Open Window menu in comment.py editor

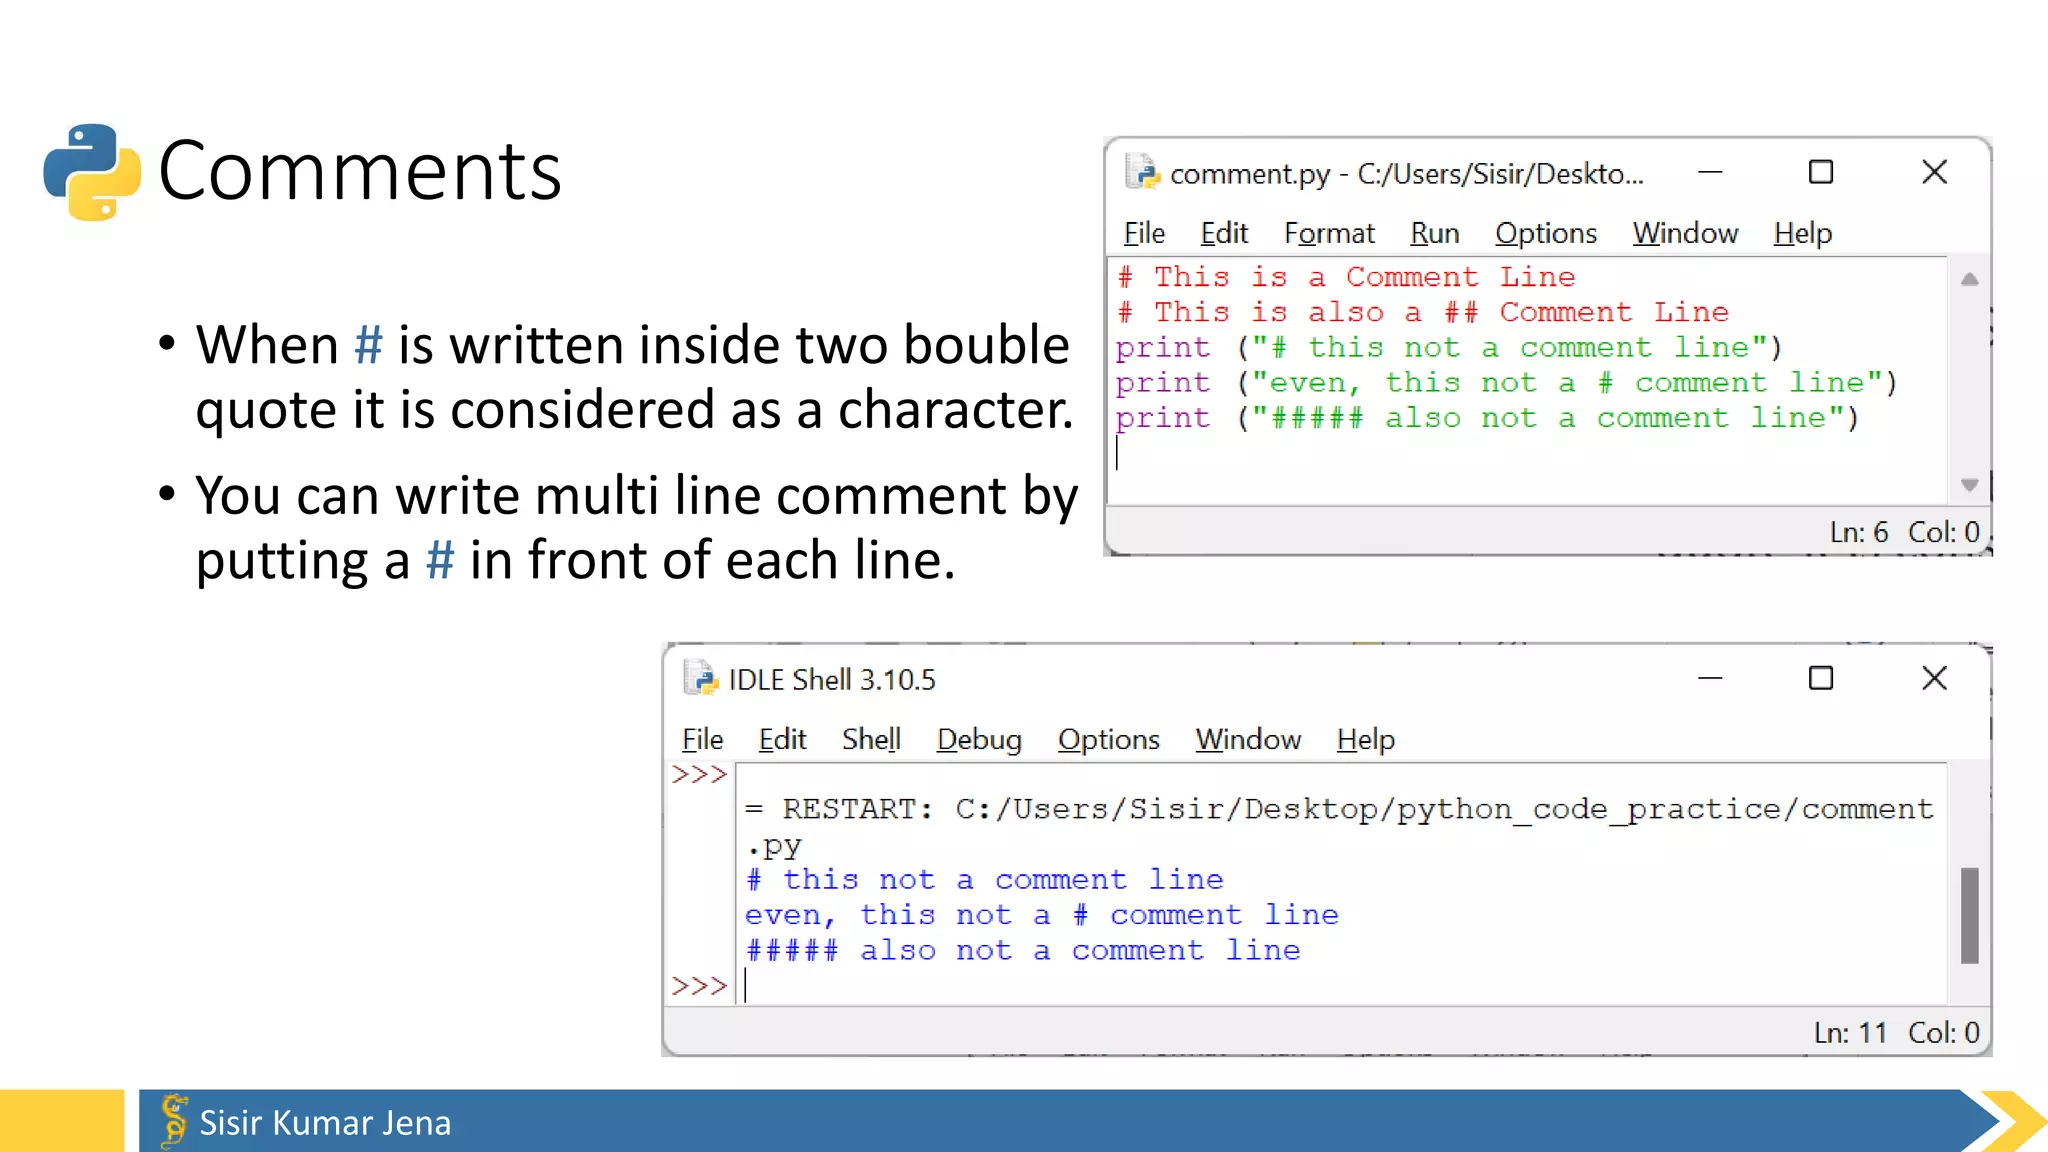coord(1685,233)
